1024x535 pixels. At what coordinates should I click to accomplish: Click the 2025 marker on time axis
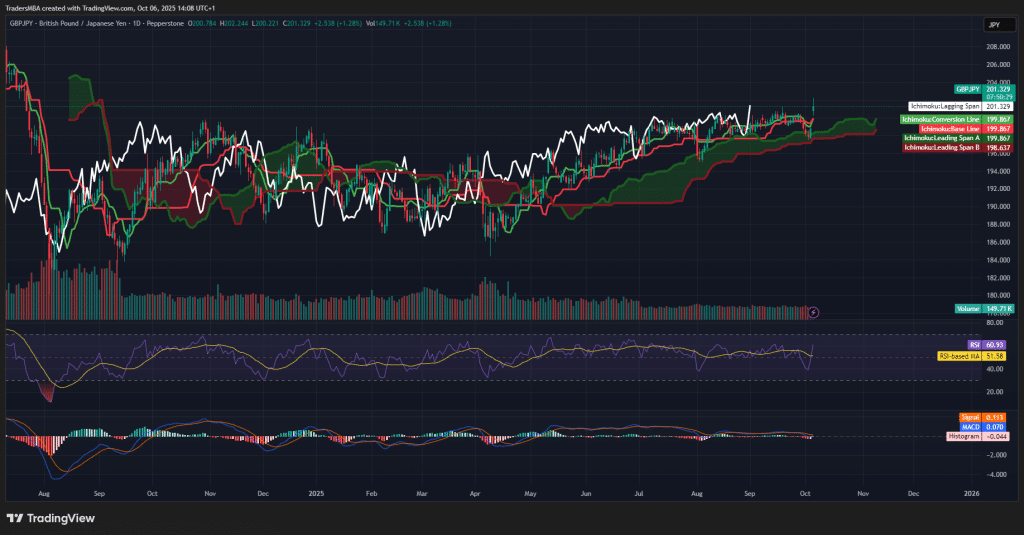tap(317, 493)
